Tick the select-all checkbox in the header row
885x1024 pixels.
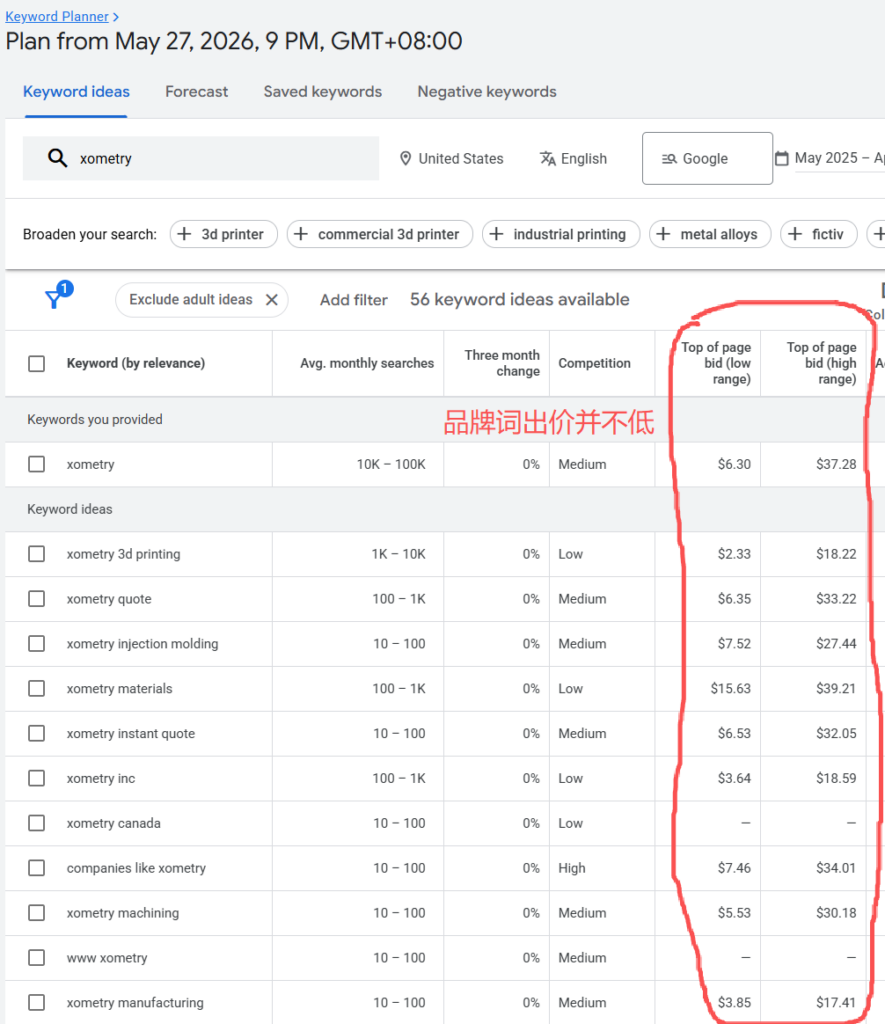pyautogui.click(x=37, y=364)
